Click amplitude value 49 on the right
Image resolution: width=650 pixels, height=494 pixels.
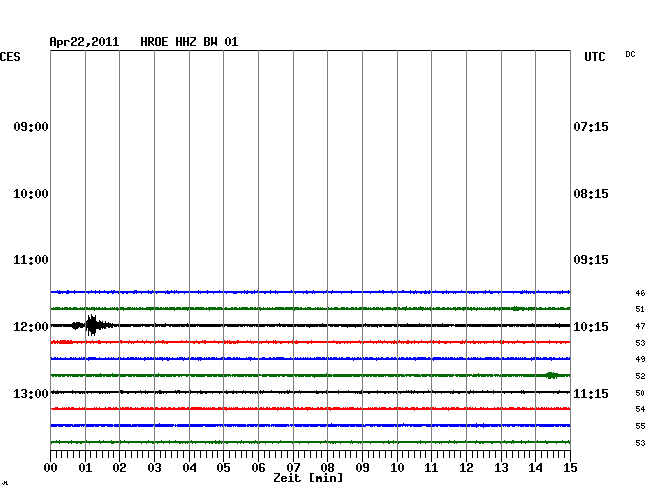[x=640, y=359]
